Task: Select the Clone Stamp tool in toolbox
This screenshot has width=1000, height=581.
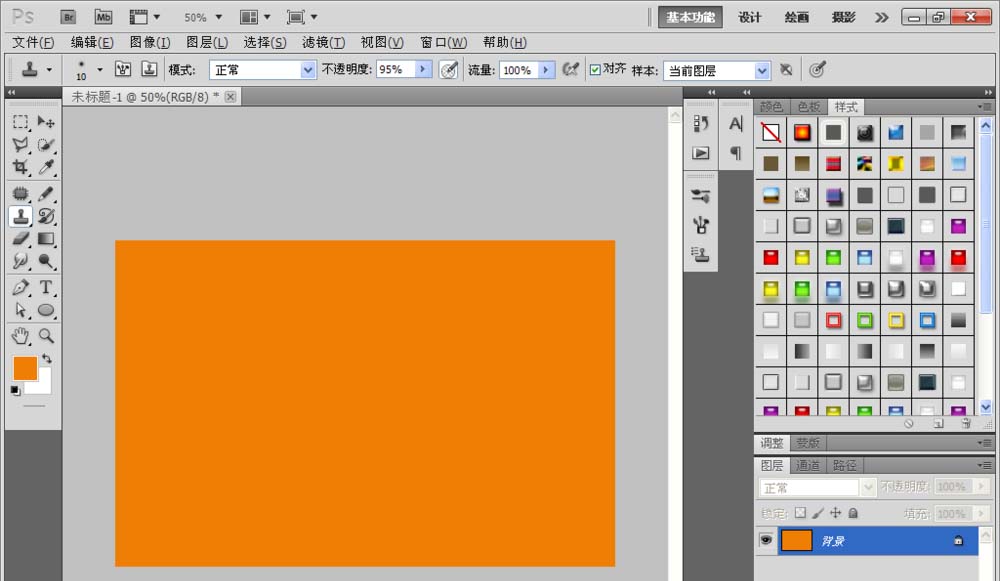Action: [x=21, y=216]
